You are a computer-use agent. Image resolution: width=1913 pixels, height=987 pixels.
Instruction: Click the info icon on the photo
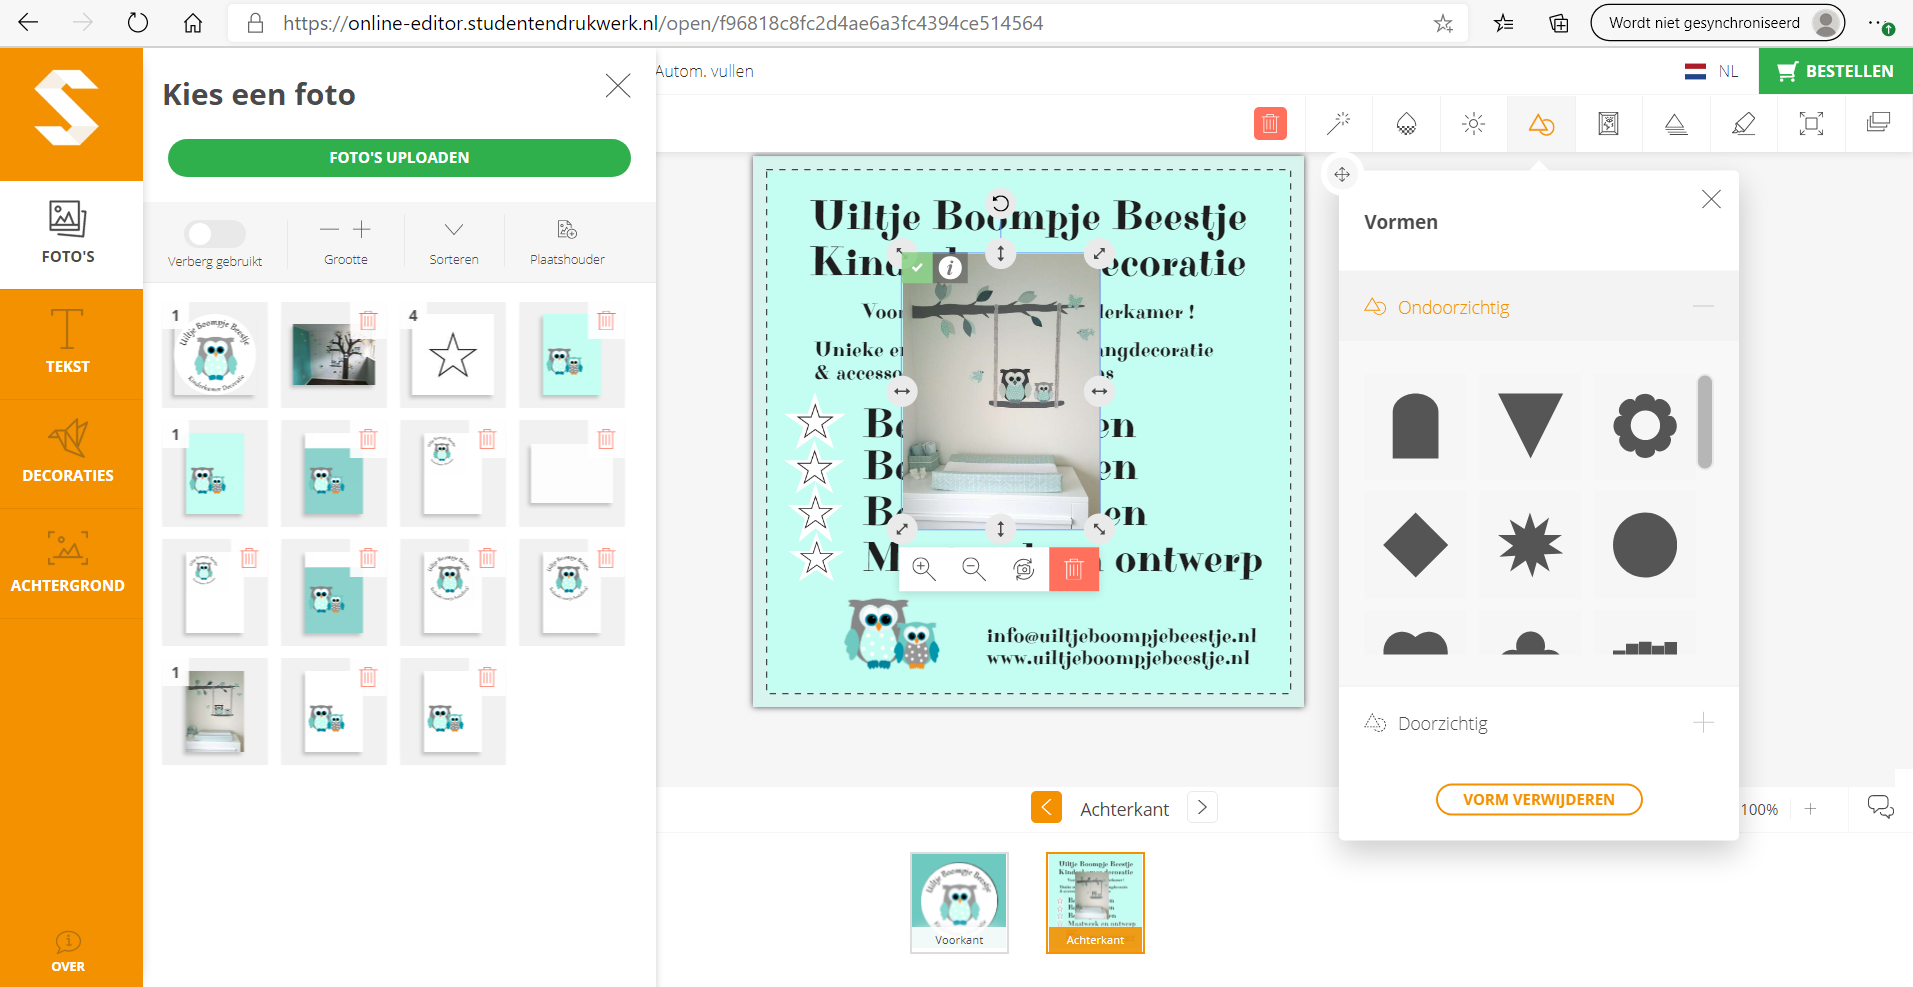[950, 267]
